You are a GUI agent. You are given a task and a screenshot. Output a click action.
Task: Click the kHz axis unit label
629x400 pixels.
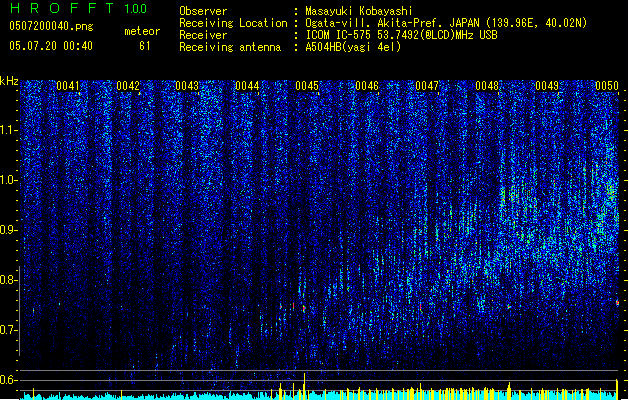[x=9, y=81]
